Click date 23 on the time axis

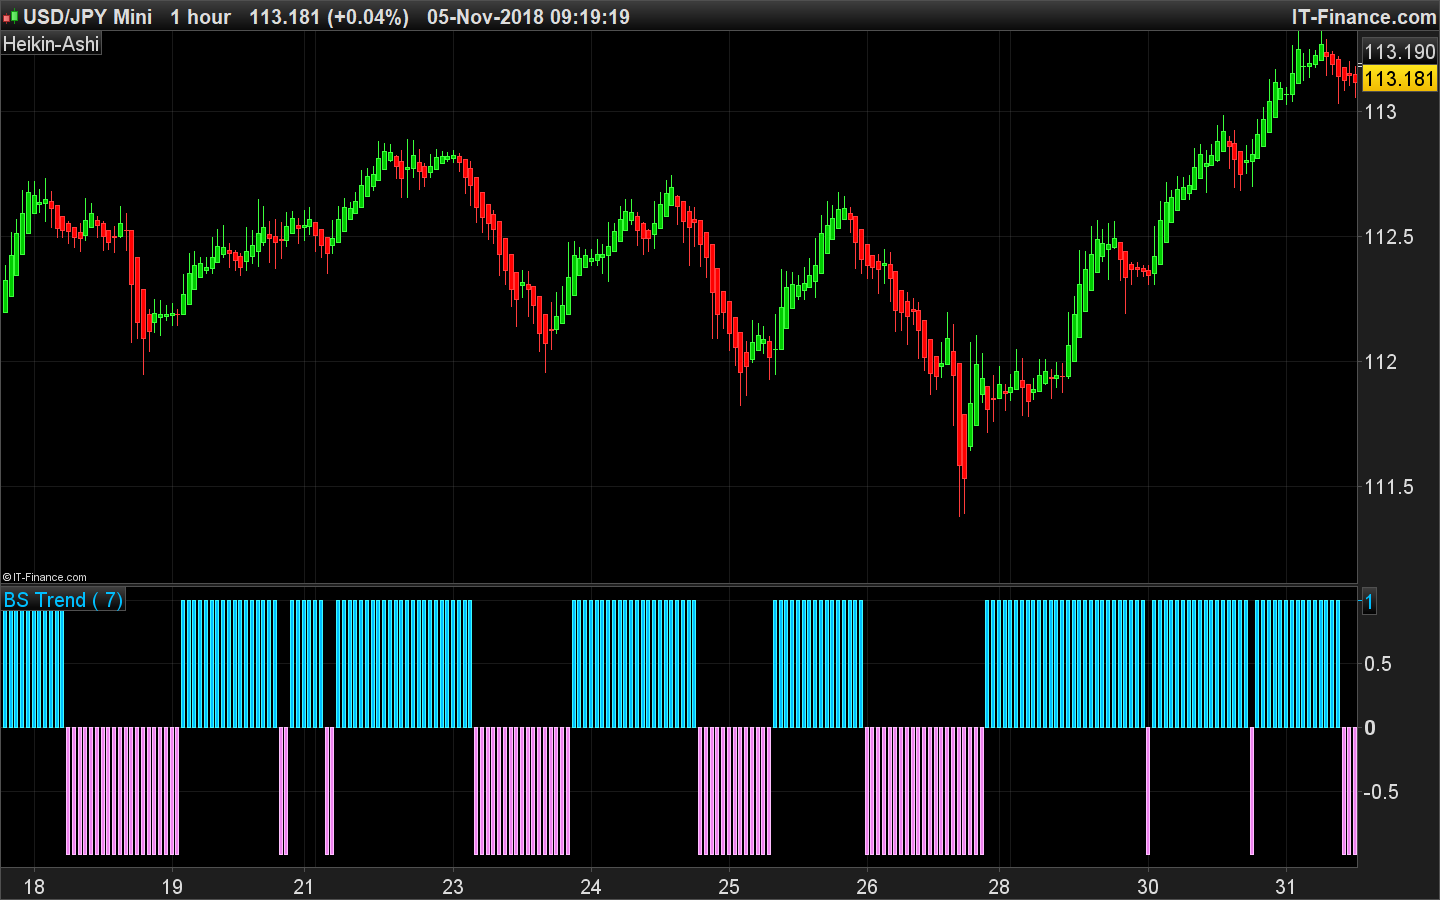(453, 887)
